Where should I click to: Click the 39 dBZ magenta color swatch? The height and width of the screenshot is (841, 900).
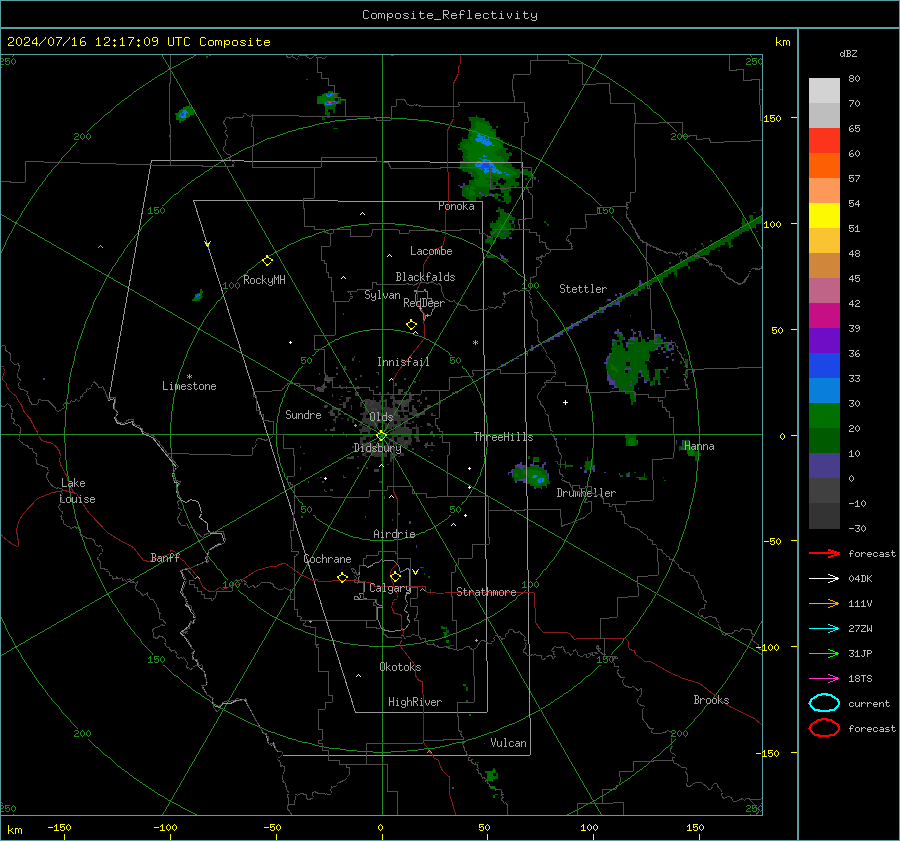pos(824,315)
